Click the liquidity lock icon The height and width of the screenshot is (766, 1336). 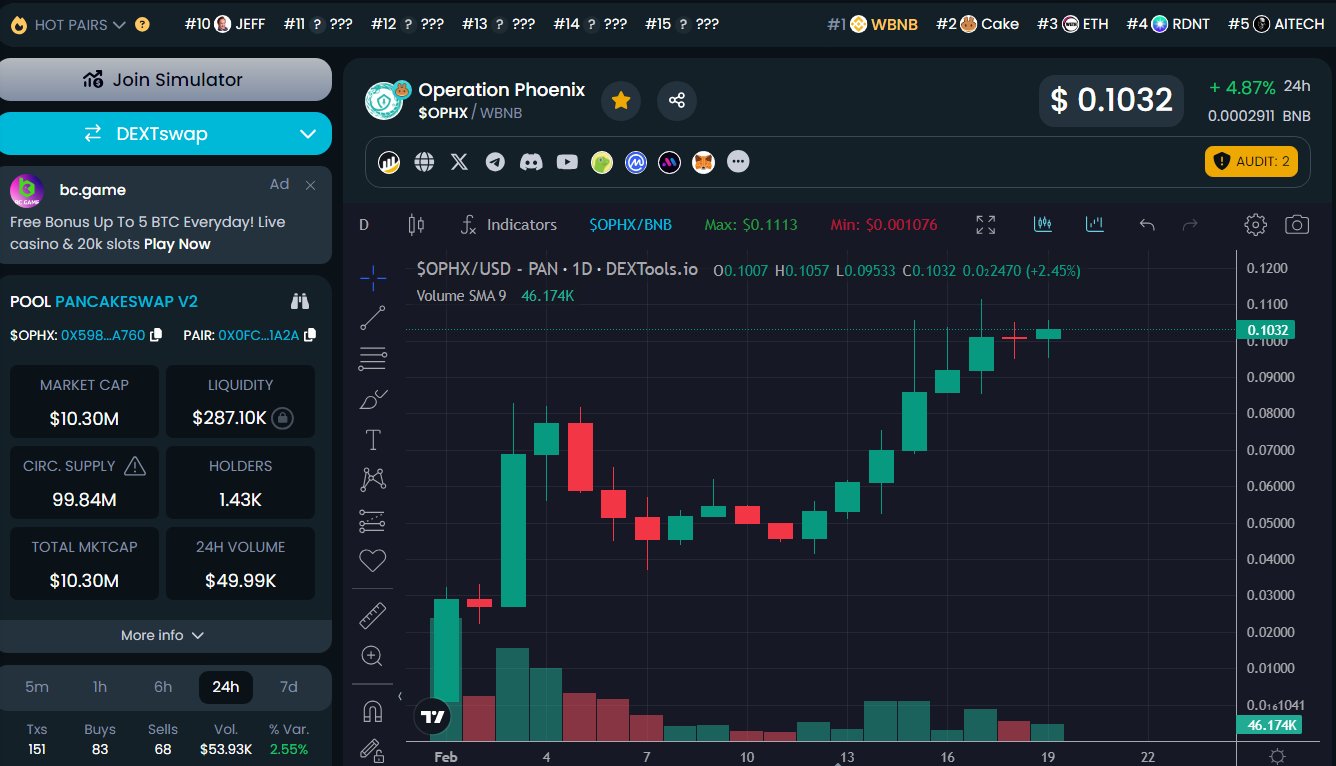coord(282,418)
